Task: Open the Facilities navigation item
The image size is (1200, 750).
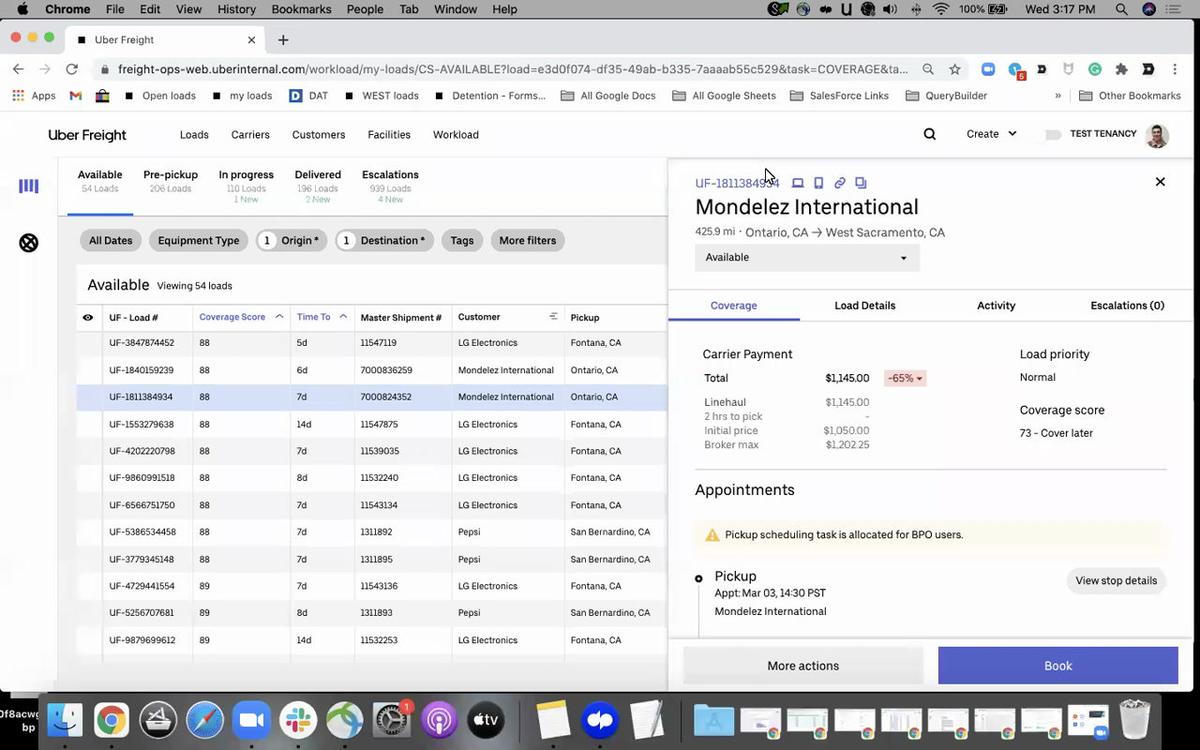Action: (389, 135)
